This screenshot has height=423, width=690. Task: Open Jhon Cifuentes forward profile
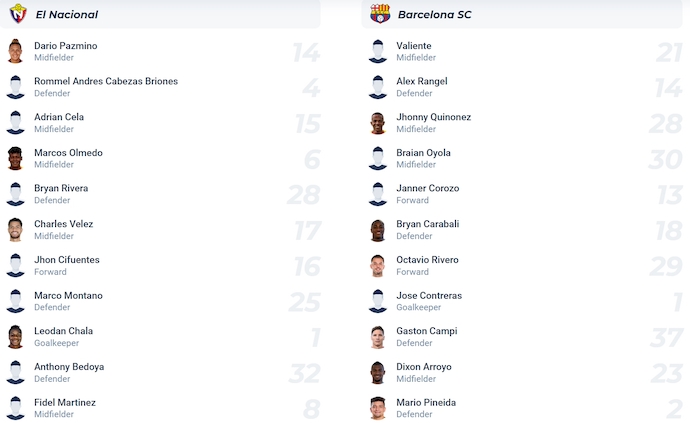click(x=67, y=260)
